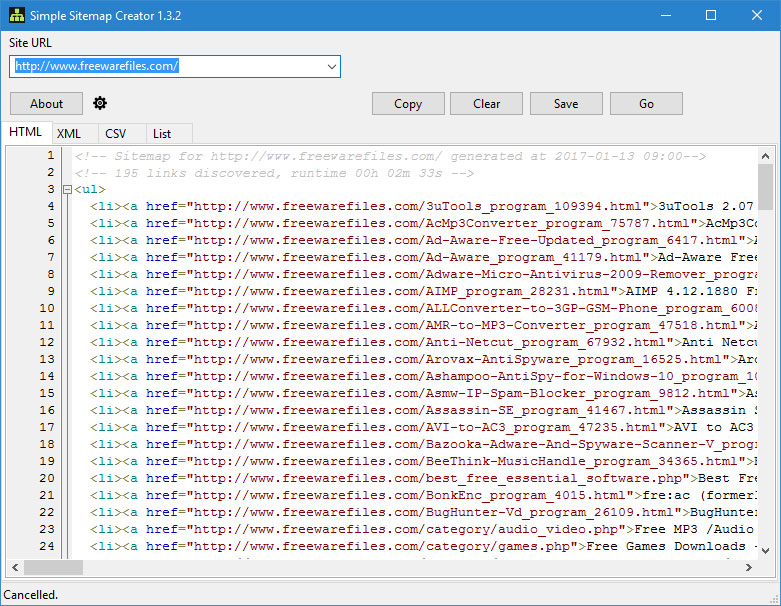Click the horizontal scrollbar right arrow
Image resolution: width=781 pixels, height=606 pixels.
[749, 567]
